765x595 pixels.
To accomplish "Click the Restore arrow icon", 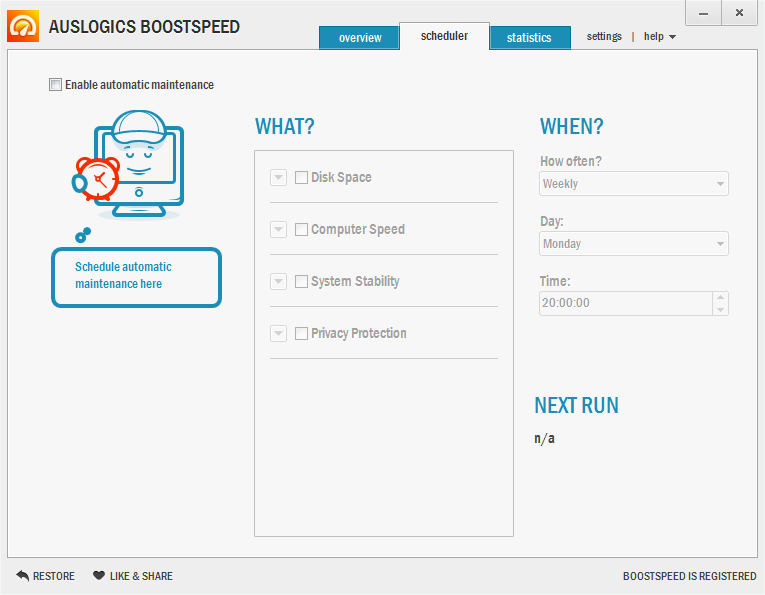I will pyautogui.click(x=22, y=575).
